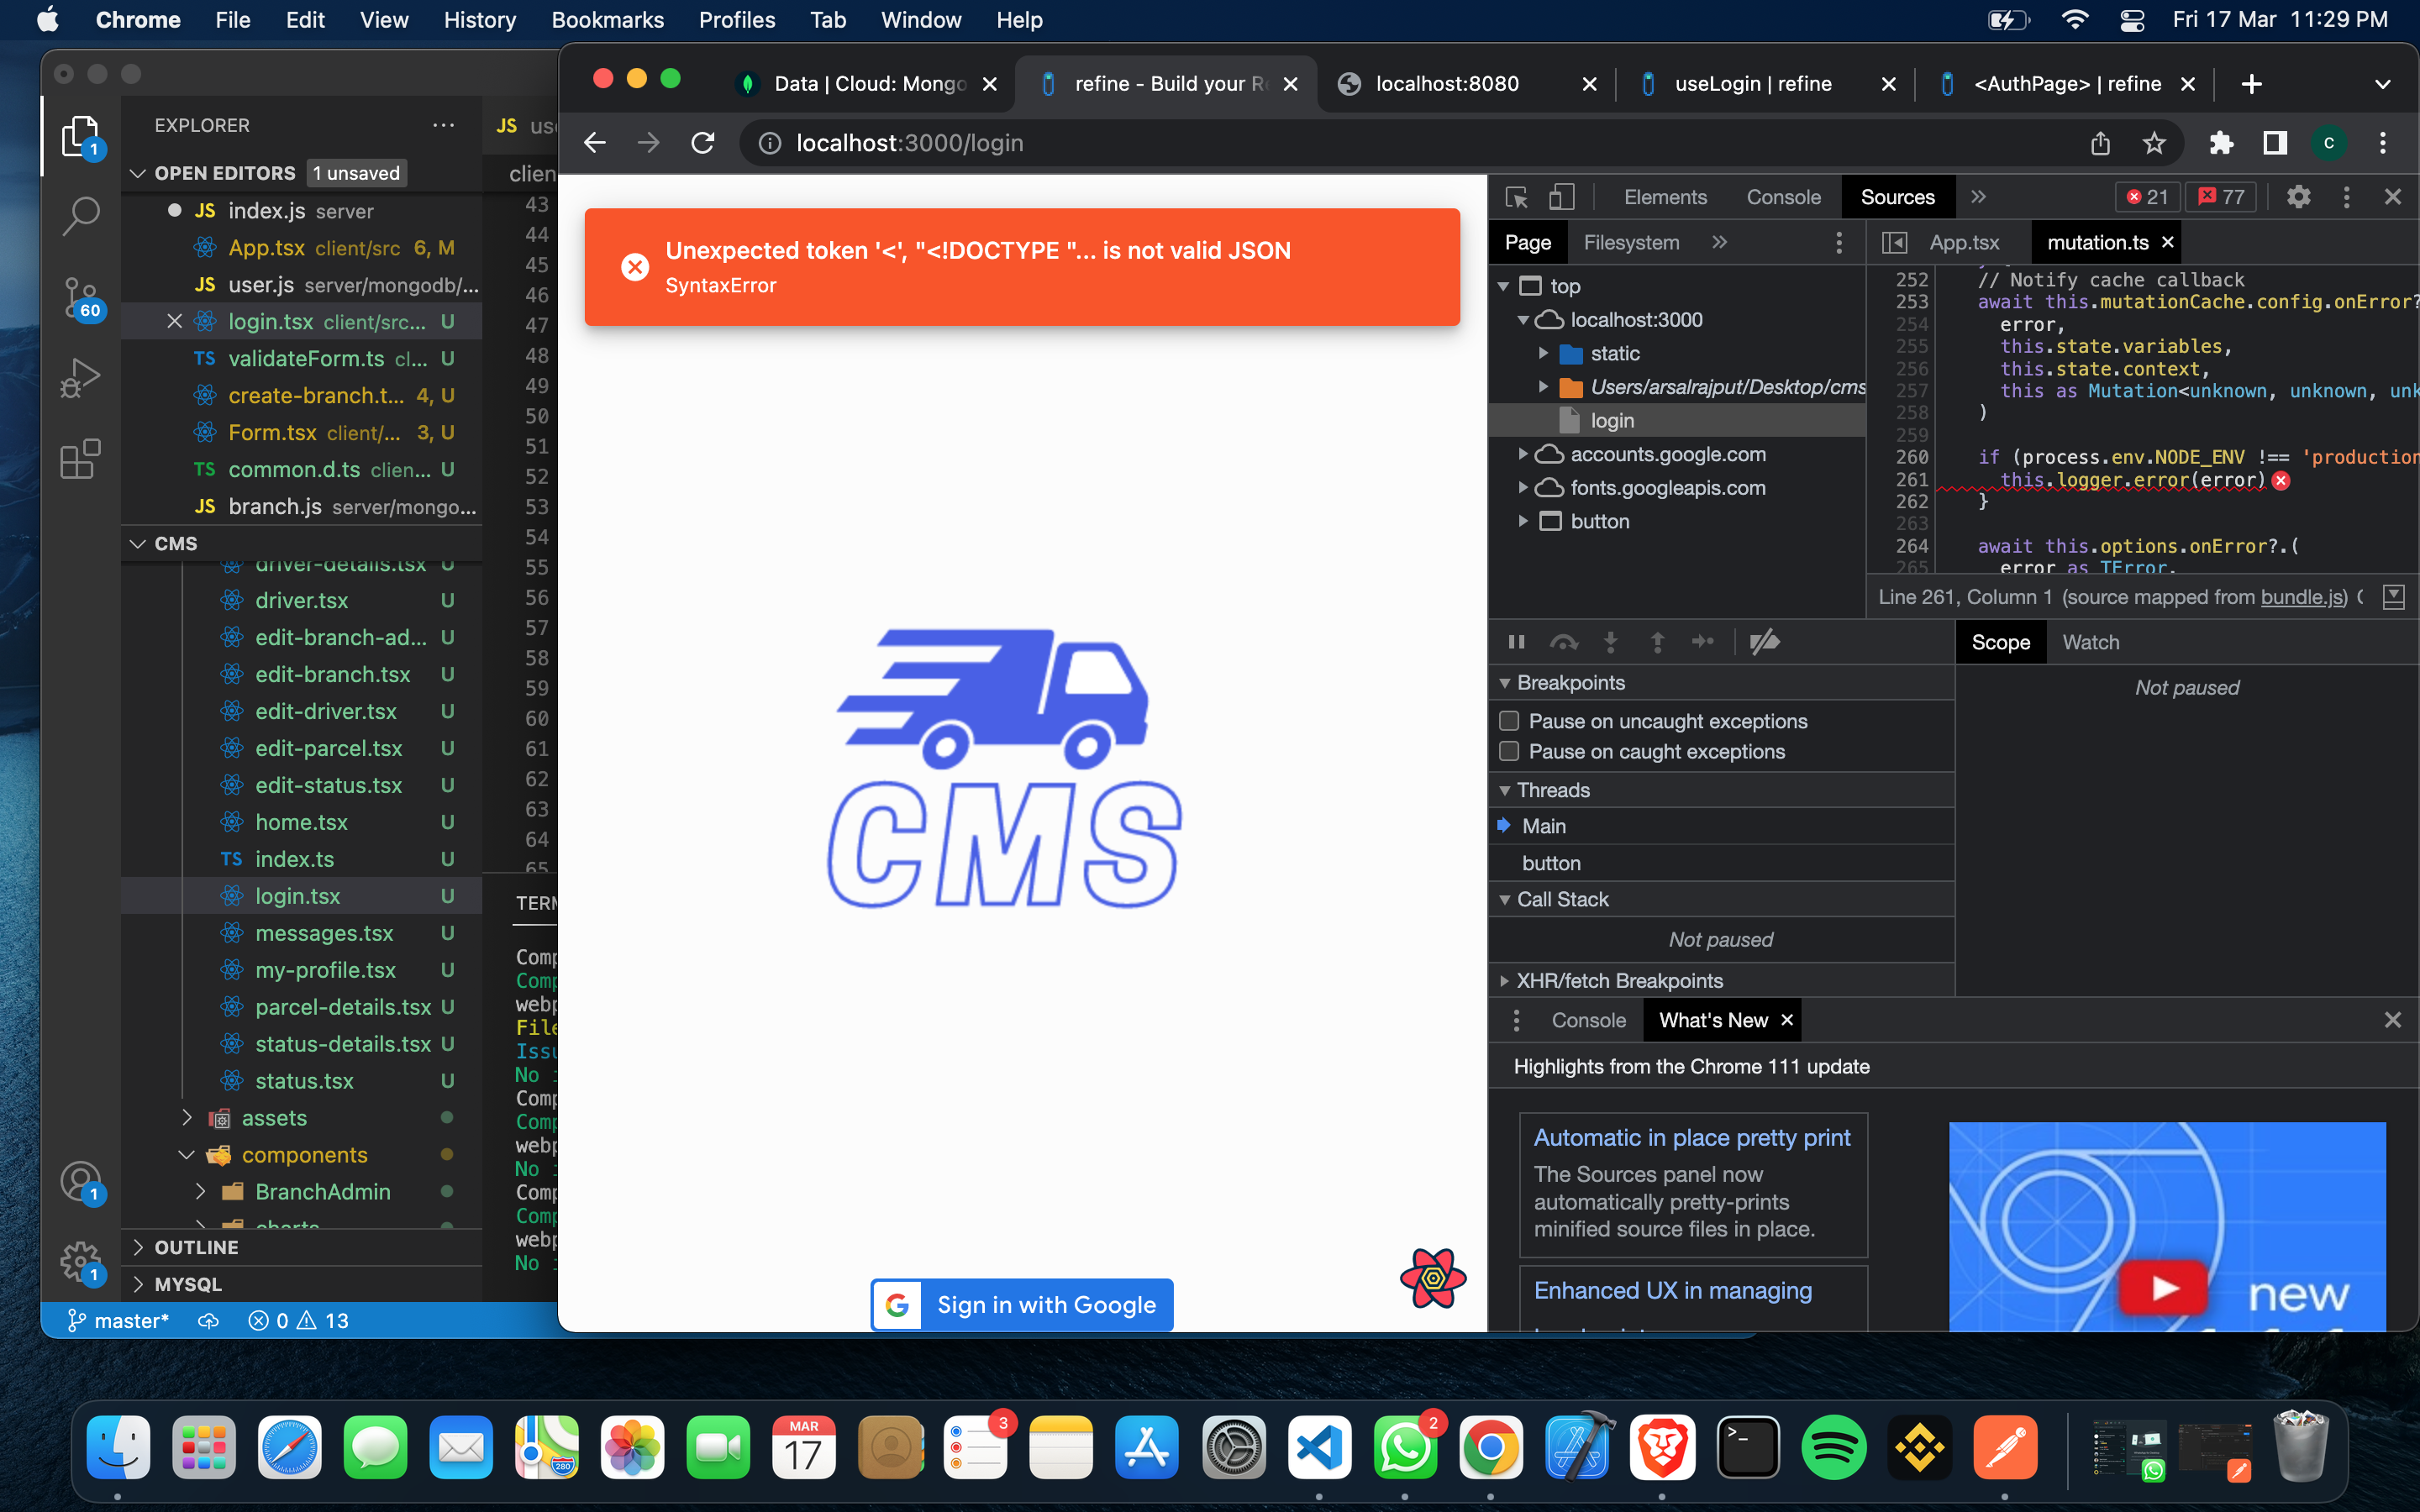The height and width of the screenshot is (1512, 2420).
Task: Open Automatic in place pretty print link
Action: pos(1692,1138)
